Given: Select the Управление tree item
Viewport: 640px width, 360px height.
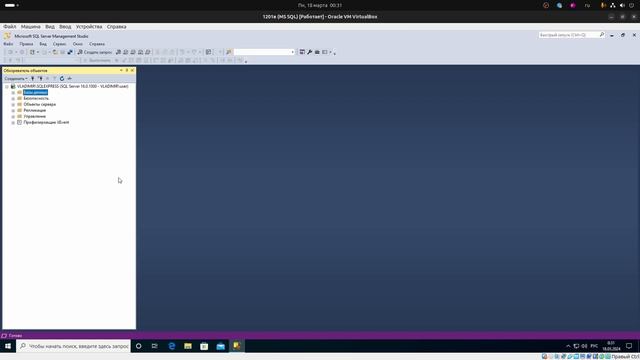Looking at the screenshot, I should [35, 116].
